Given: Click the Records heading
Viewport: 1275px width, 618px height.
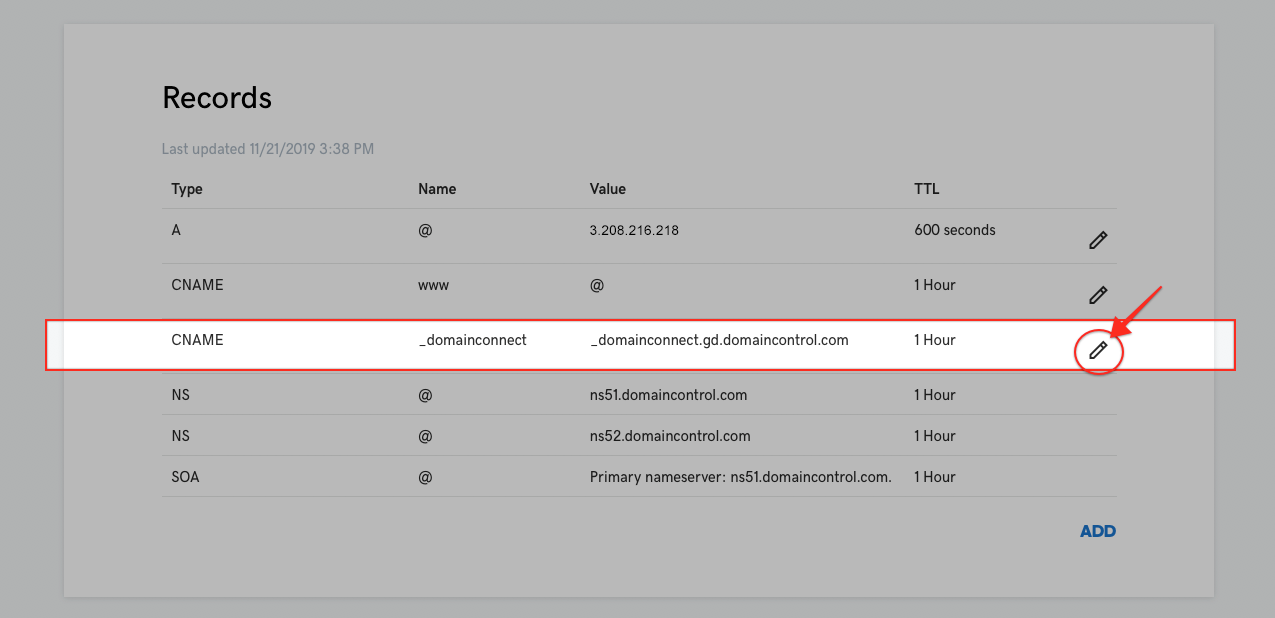Looking at the screenshot, I should [217, 98].
